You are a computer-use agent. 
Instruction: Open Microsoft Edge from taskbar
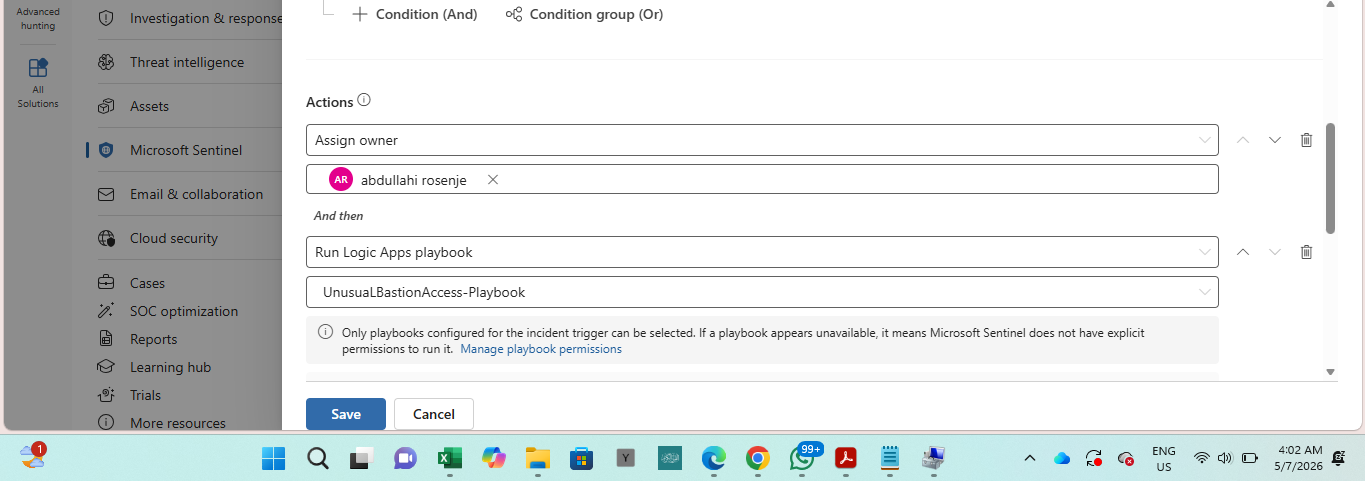click(713, 458)
